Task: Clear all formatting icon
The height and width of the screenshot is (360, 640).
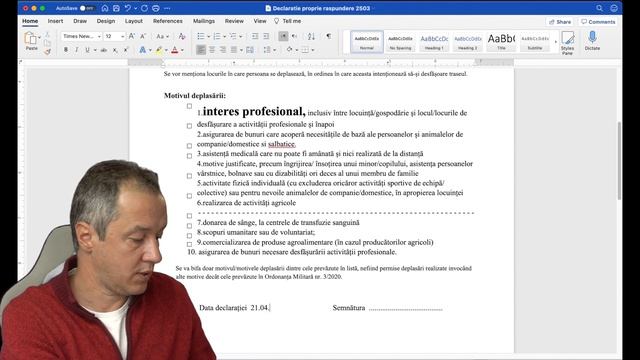Action: point(182,36)
